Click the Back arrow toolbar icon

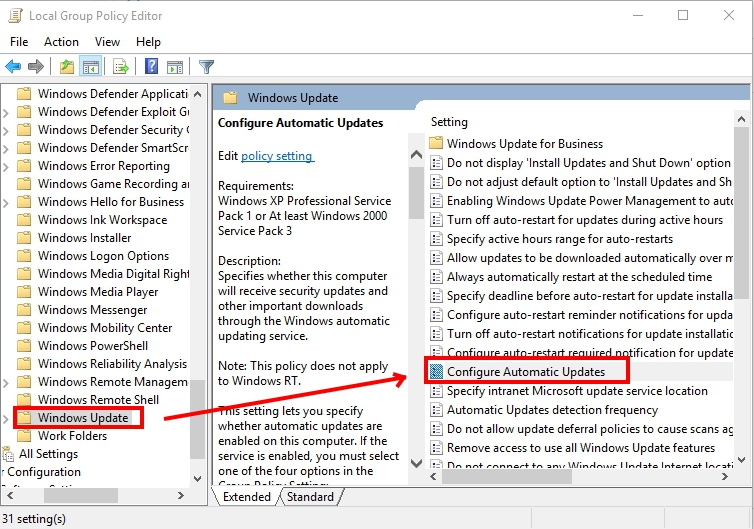(13, 66)
